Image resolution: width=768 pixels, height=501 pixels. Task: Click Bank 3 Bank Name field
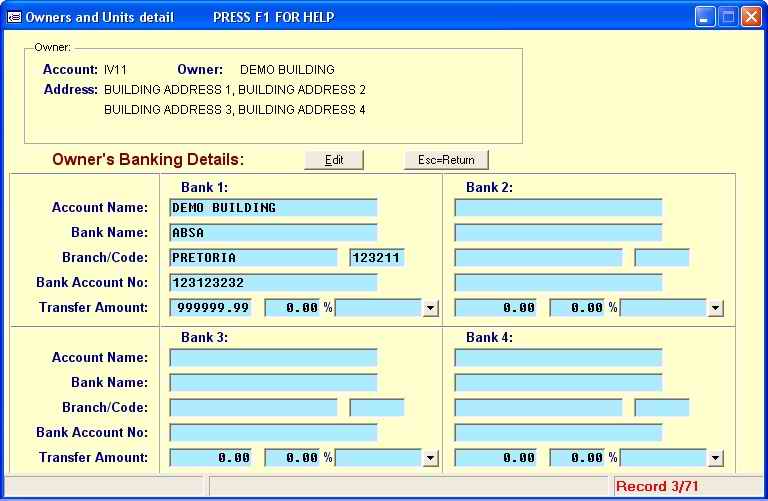(273, 382)
